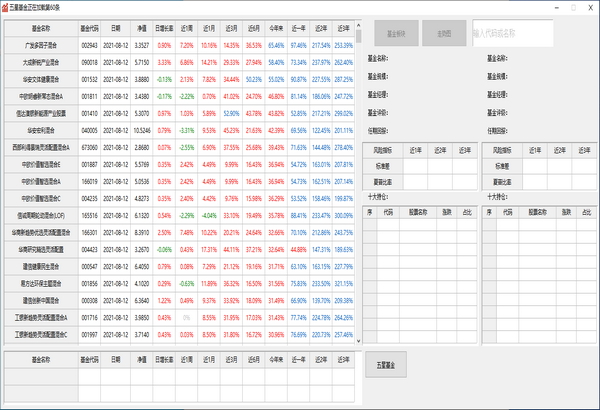Click the 今年来 column header in top table
This screenshot has height=410, width=600.
(x=276, y=30)
